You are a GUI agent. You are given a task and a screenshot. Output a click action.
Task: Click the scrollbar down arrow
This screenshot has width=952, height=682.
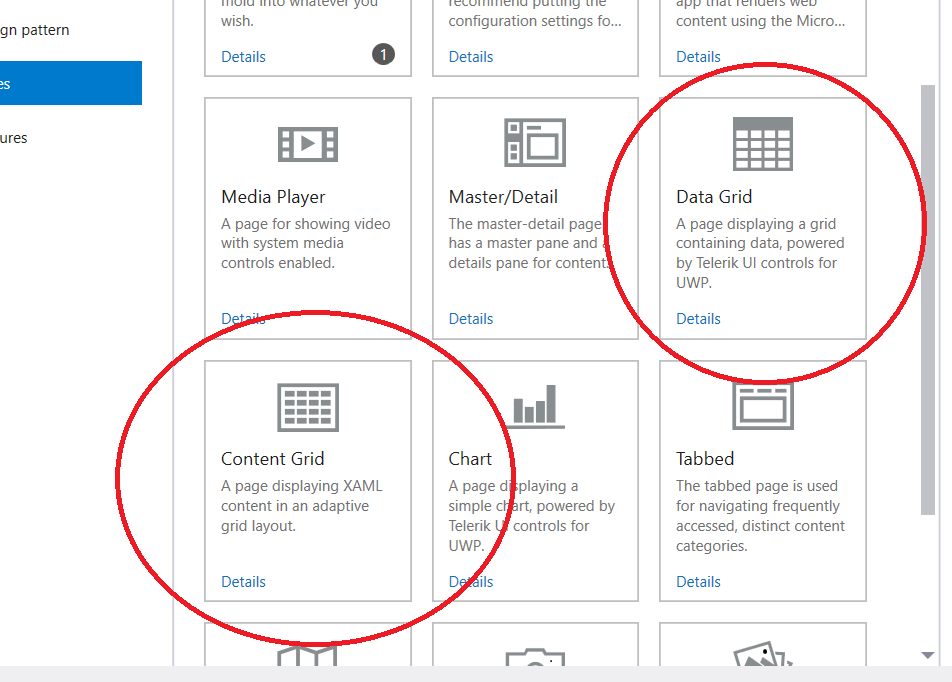[x=927, y=655]
